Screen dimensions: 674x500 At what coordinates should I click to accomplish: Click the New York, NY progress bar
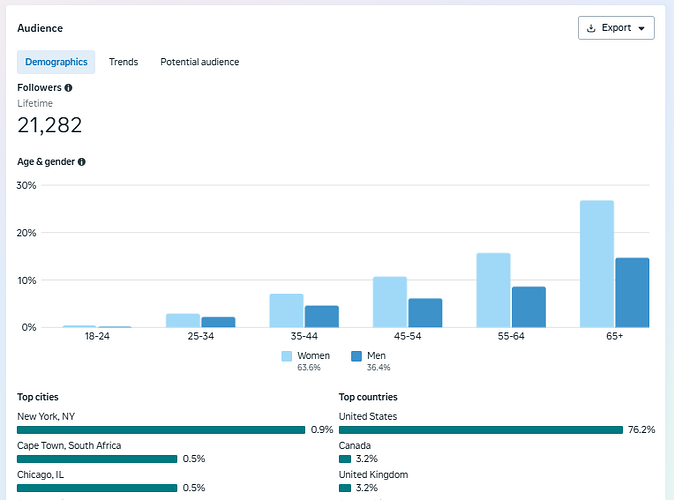click(x=161, y=430)
